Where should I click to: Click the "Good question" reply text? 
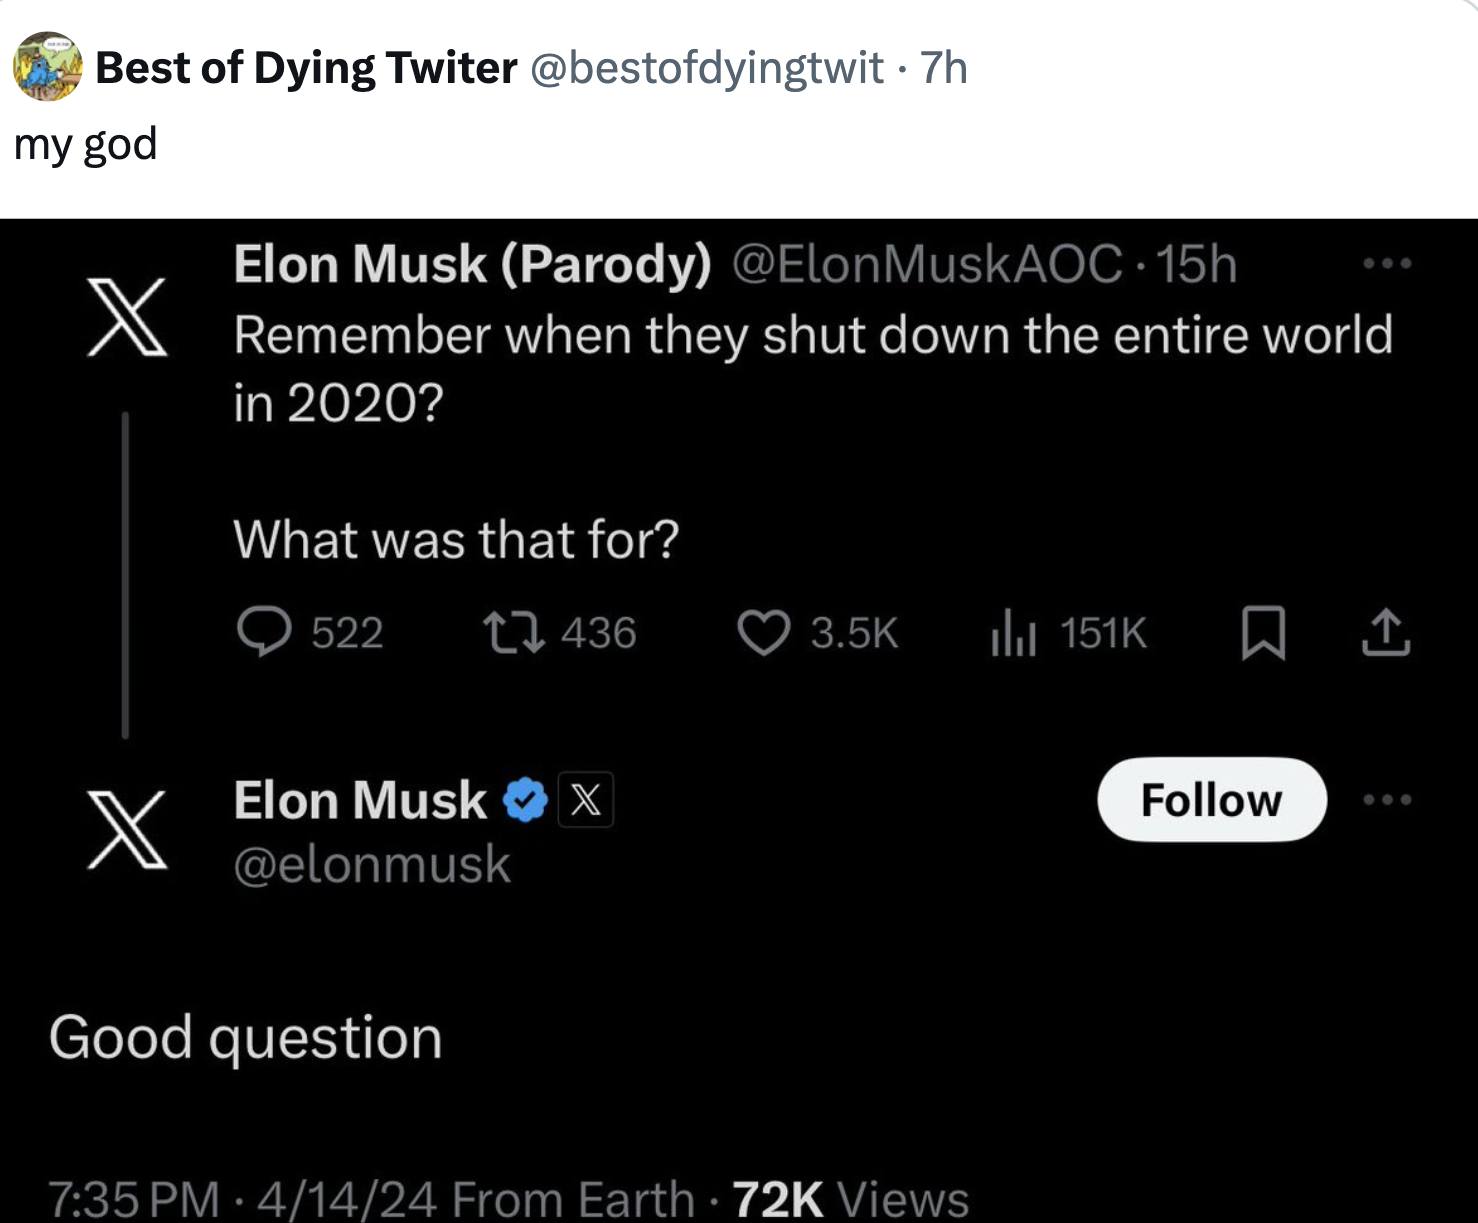pos(246,1037)
